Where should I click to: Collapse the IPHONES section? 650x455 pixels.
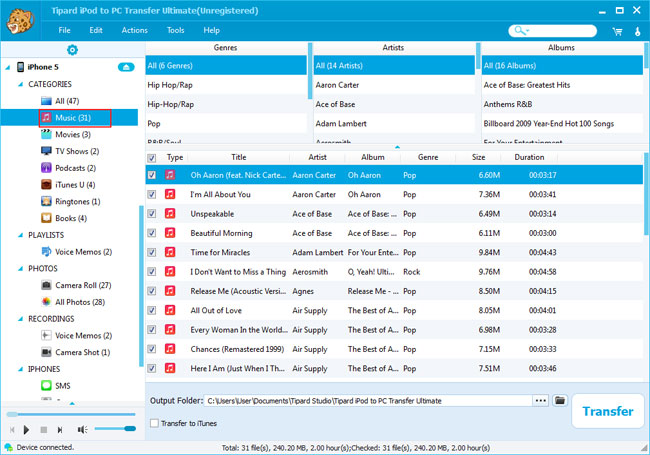point(20,369)
